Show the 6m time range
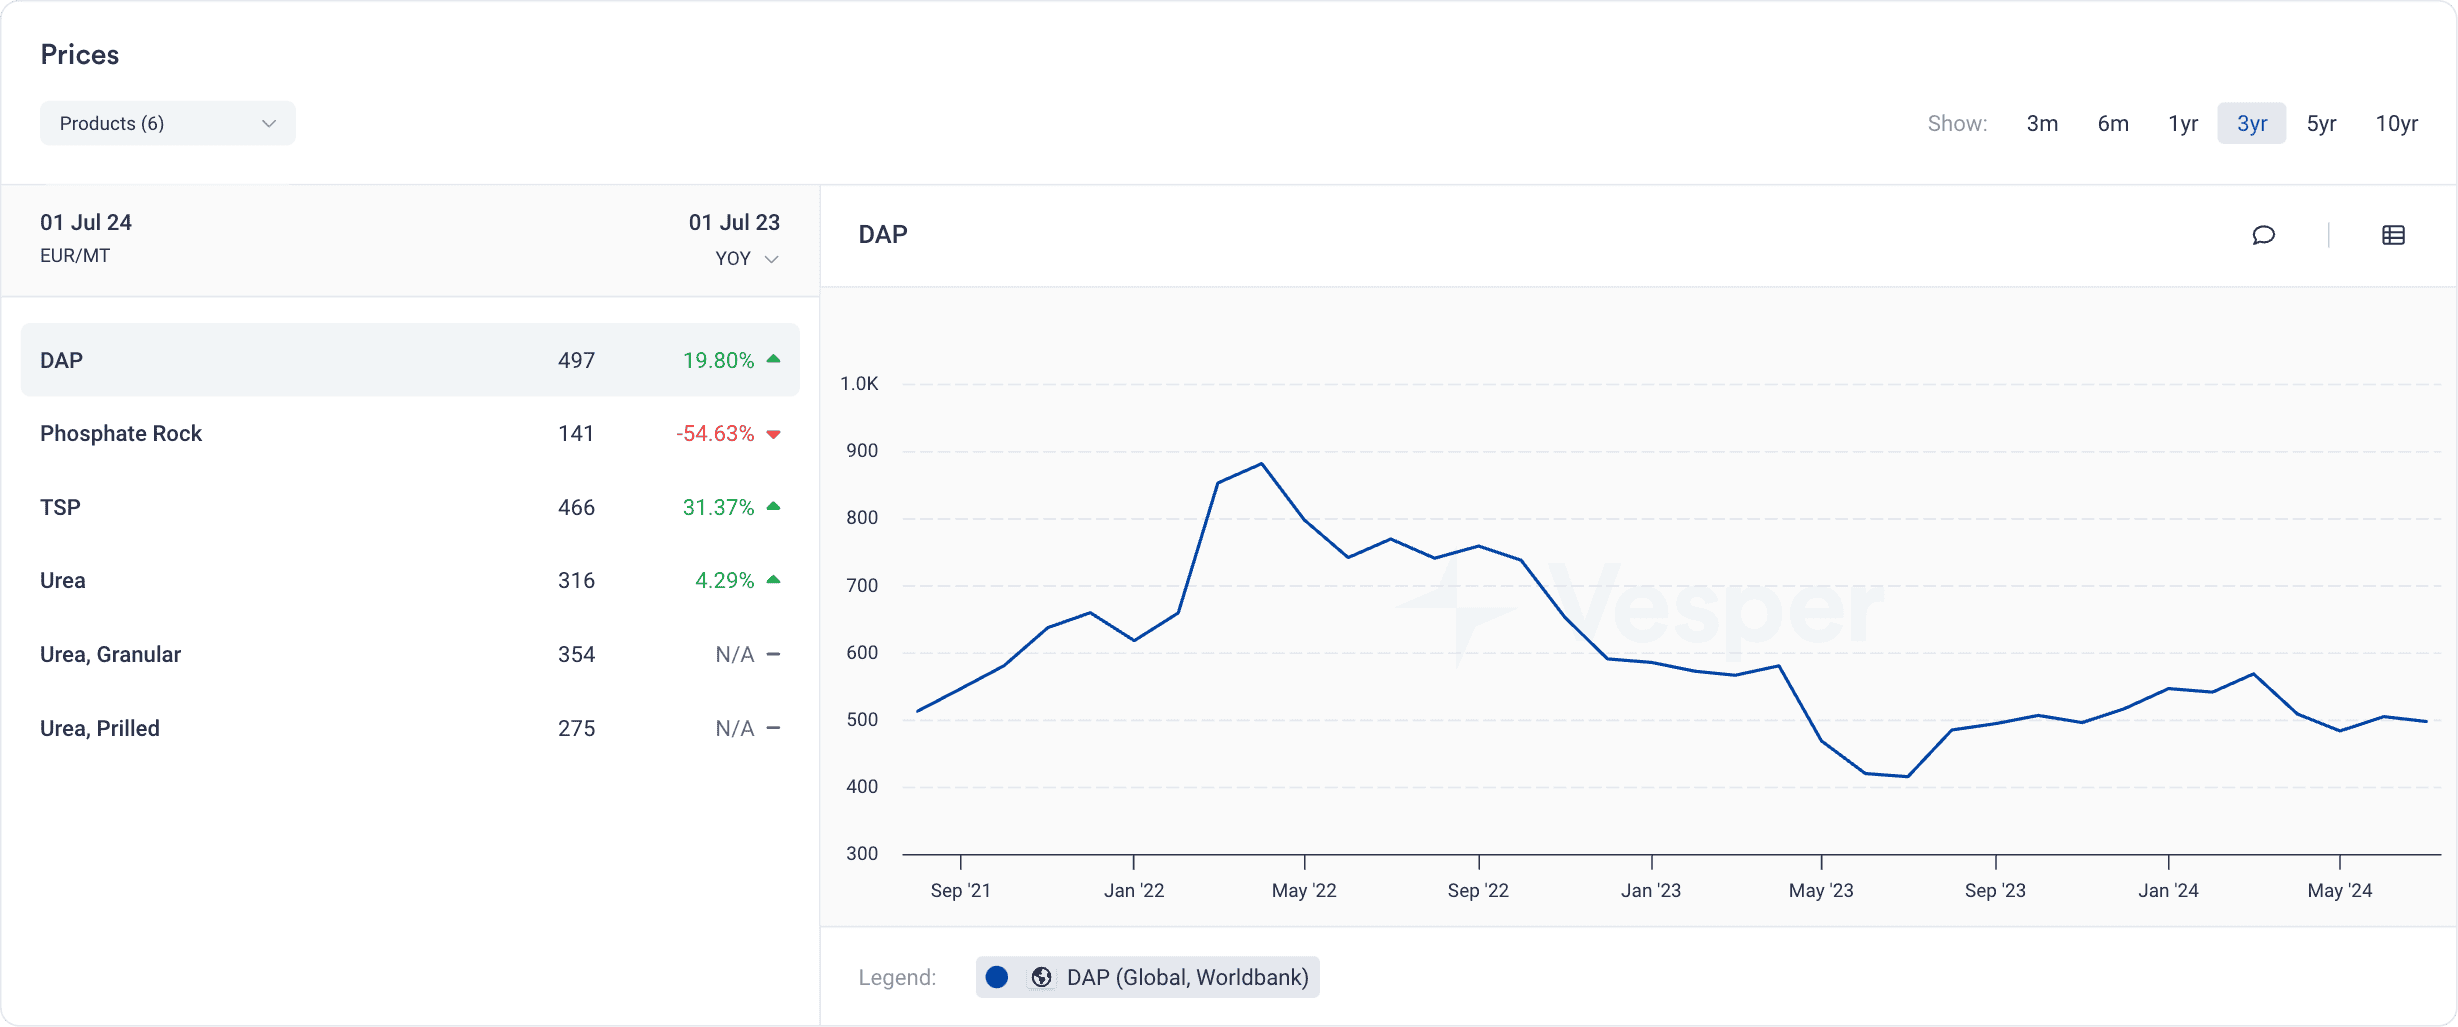The image size is (2458, 1027). click(x=2113, y=123)
